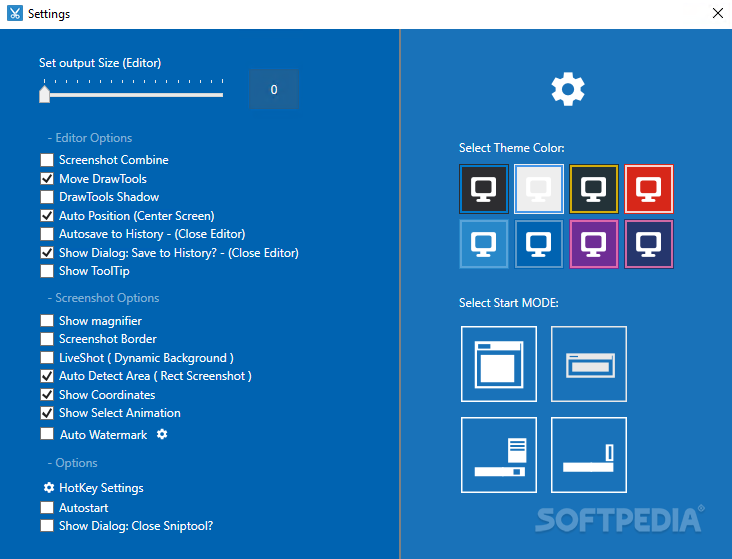Turn on Show magnifier checkbox
Screen dimensions: 732x559
point(47,321)
